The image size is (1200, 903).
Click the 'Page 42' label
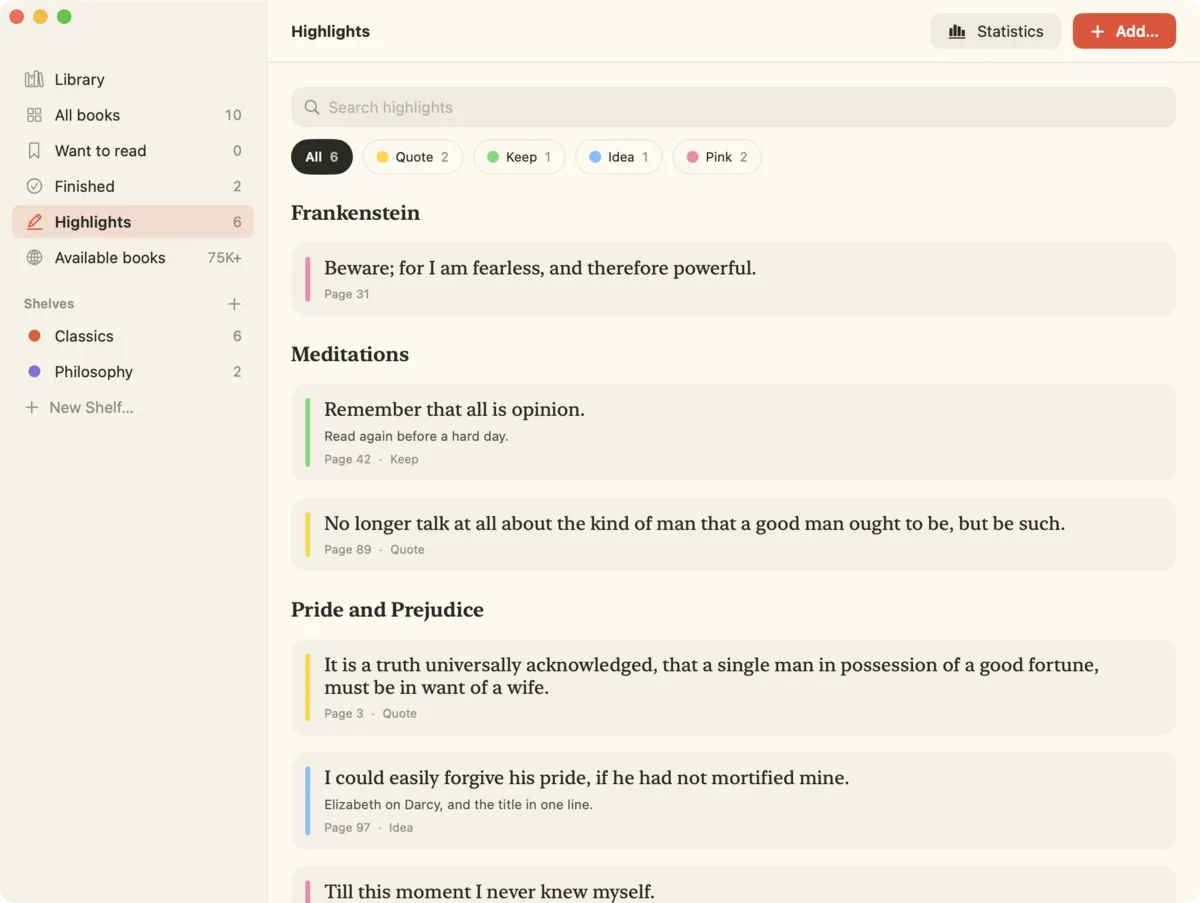click(347, 459)
